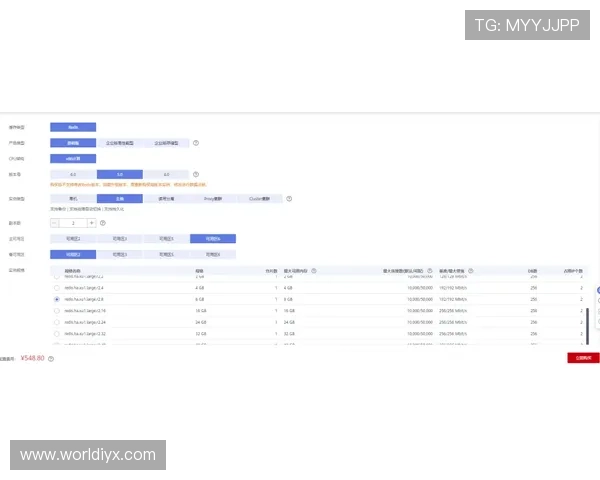Viewport: 600px width, 480px height.
Task: Select read/write splitting instance type
Action: (166, 199)
